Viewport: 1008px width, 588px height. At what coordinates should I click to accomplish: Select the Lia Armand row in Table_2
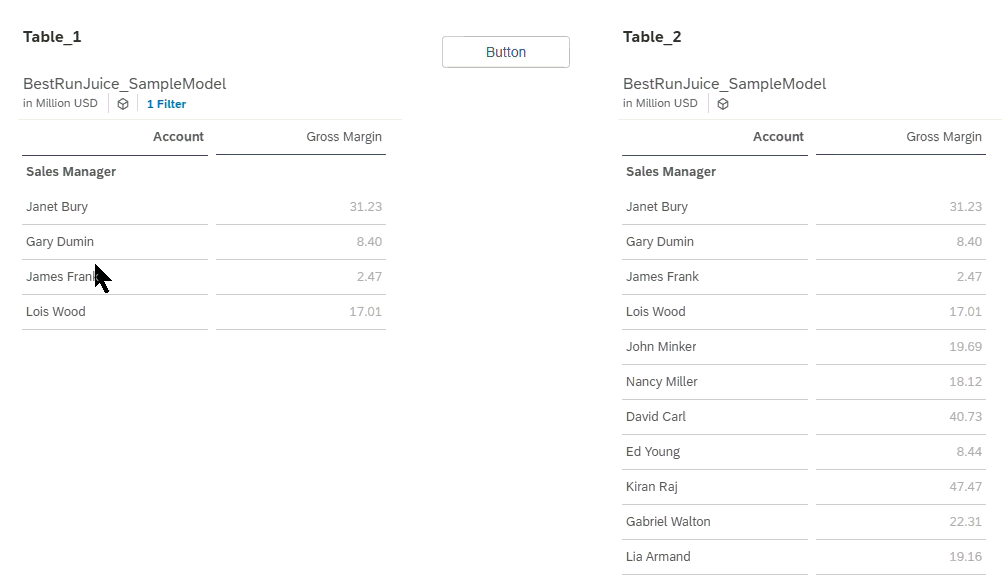pyautogui.click(x=656, y=556)
